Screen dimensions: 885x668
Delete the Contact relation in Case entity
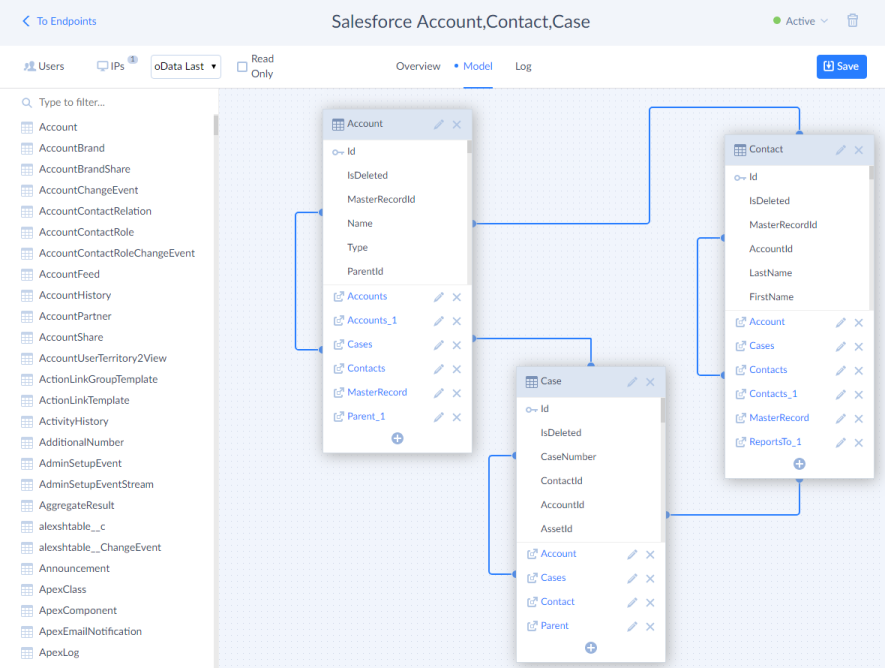point(650,603)
